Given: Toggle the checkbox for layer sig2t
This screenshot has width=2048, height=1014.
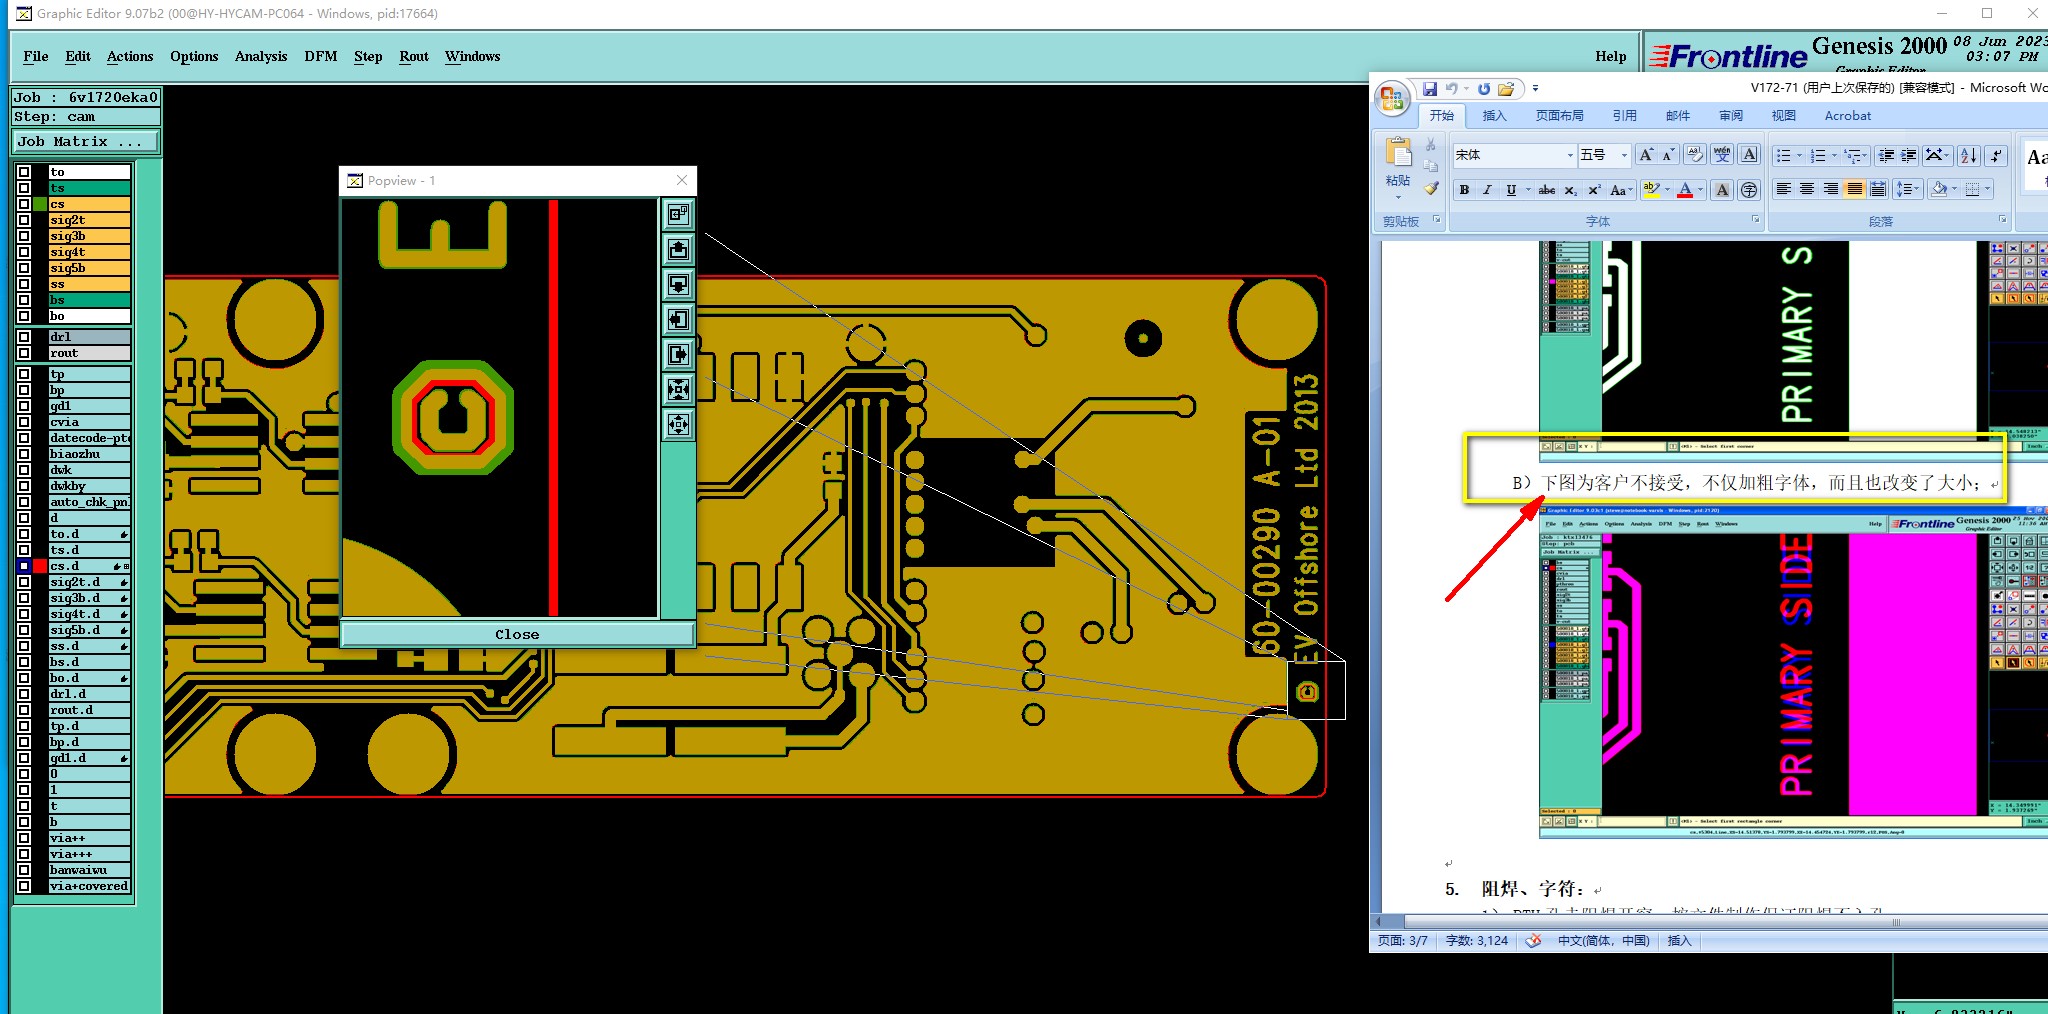Looking at the screenshot, I should [24, 220].
